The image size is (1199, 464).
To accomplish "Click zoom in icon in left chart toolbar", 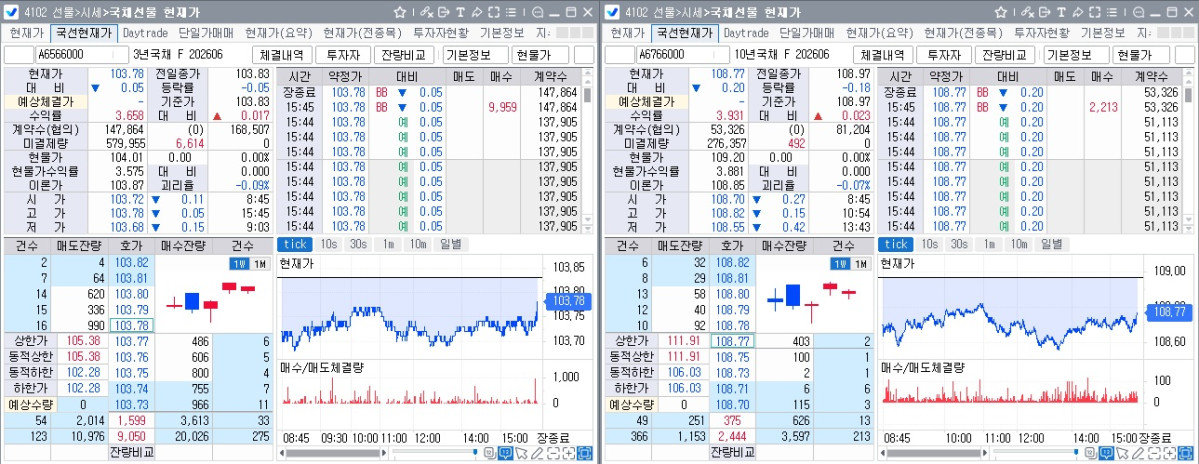I will click(x=568, y=453).
